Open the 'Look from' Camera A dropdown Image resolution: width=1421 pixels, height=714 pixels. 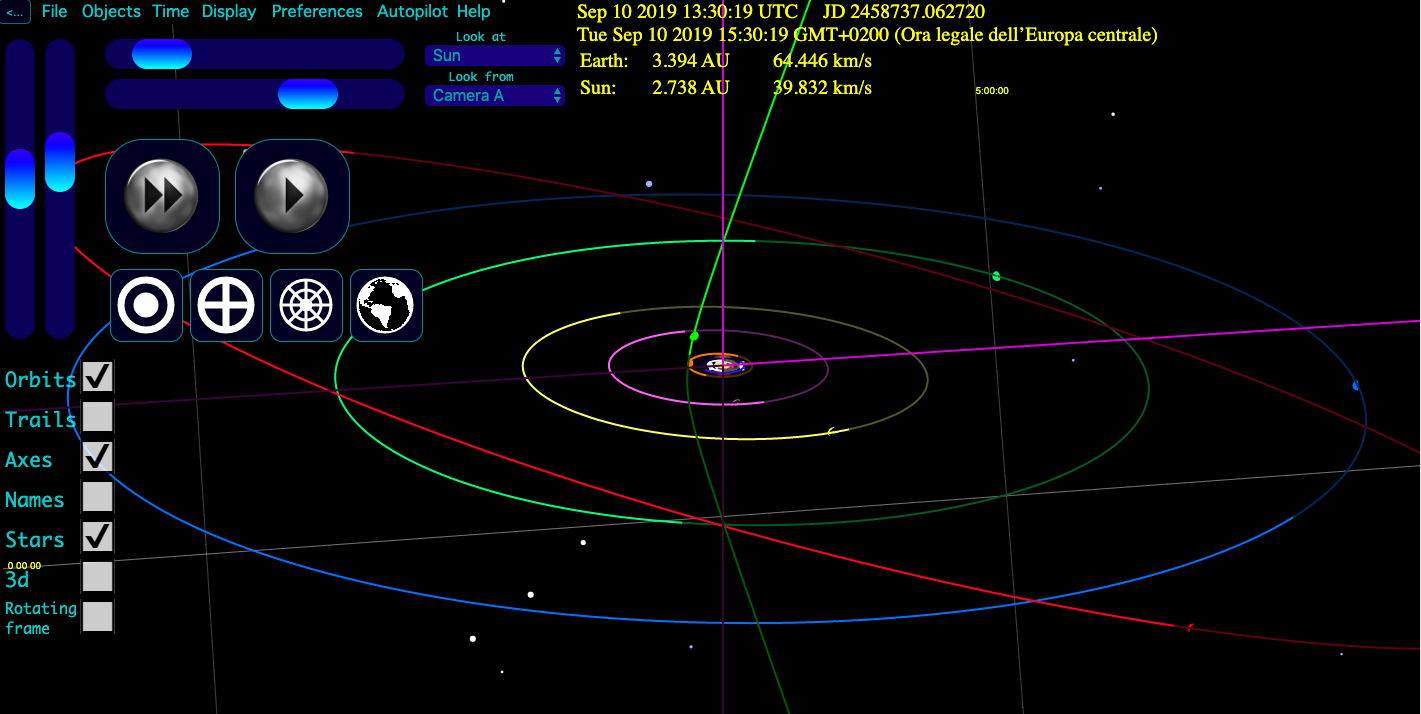(495, 96)
